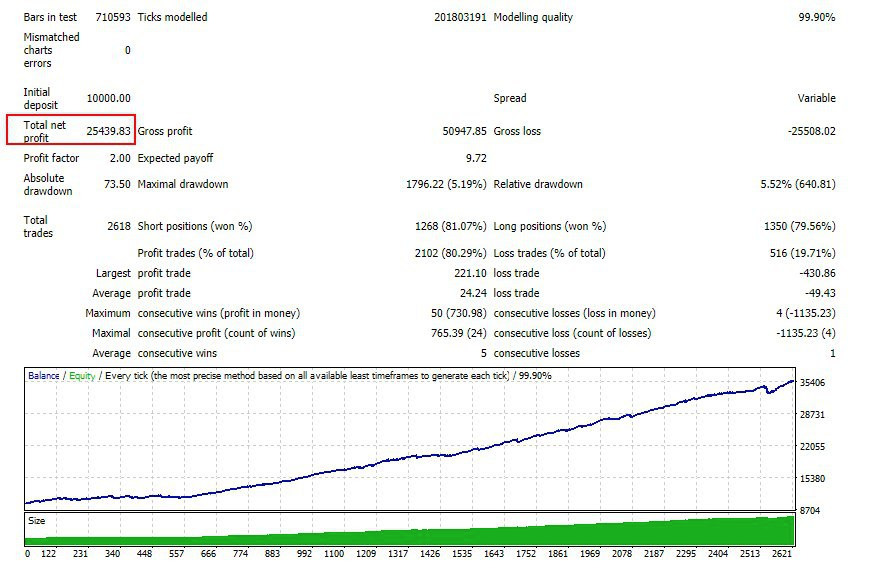Screen dimensions: 889x565
Task: Click the Mismatched charts errors label
Action: click(51, 50)
